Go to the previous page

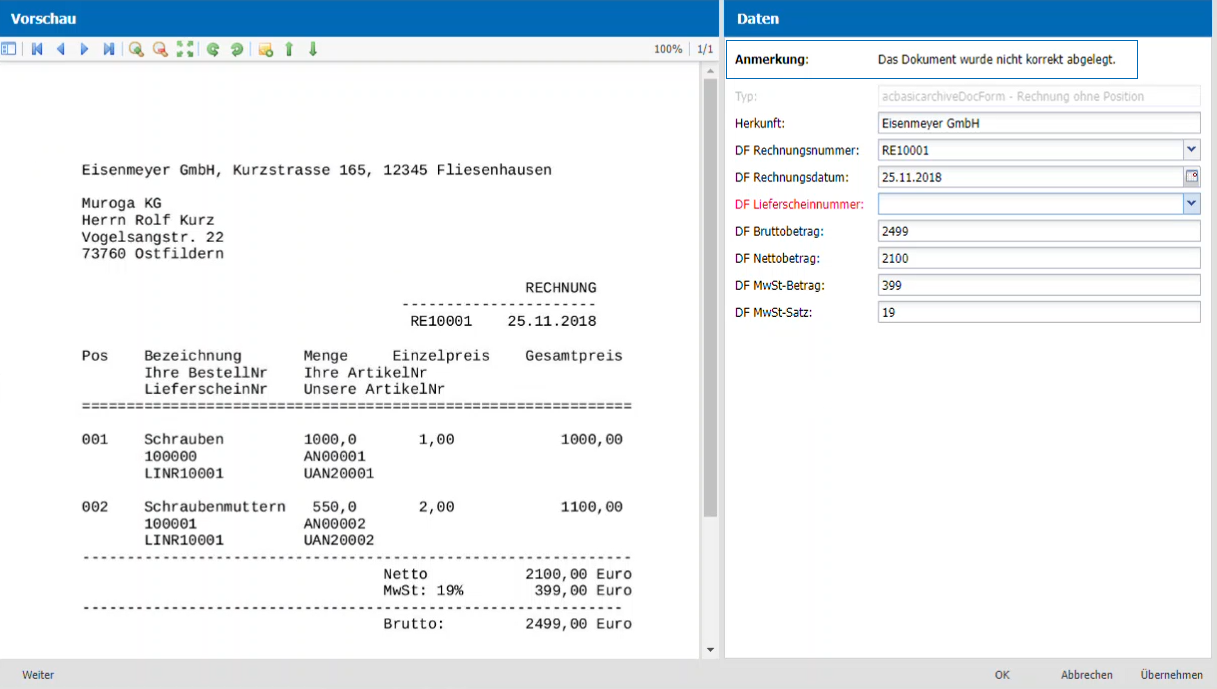click(x=60, y=49)
